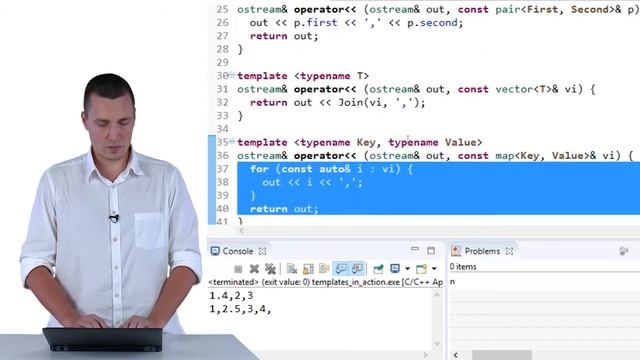Image resolution: width=640 pixels, height=360 pixels.
Task: Toggle show console on standard error change
Action: 357,269
